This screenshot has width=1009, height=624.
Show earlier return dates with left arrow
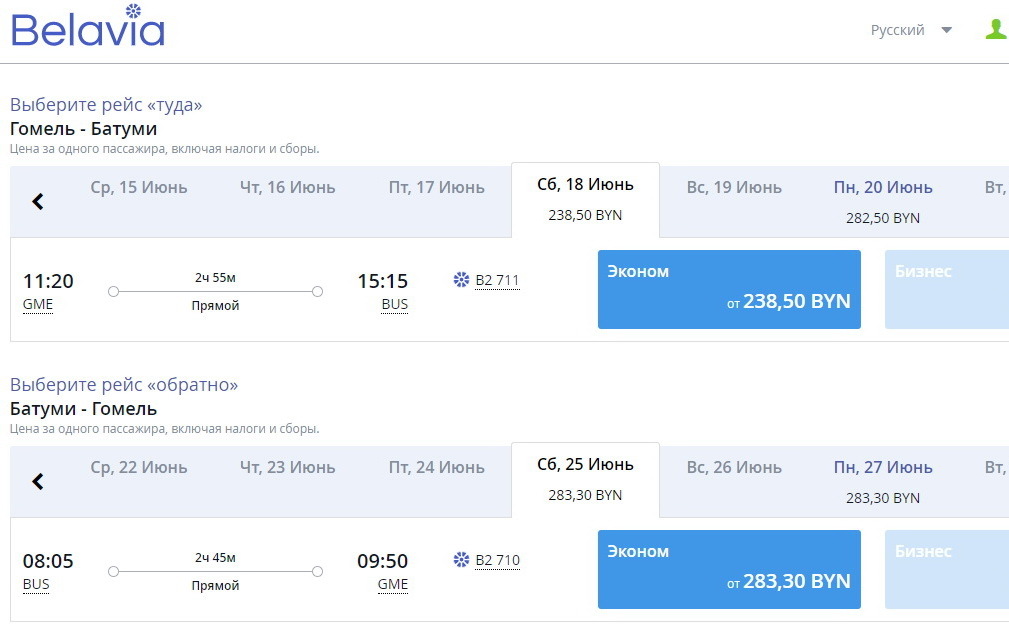38,482
